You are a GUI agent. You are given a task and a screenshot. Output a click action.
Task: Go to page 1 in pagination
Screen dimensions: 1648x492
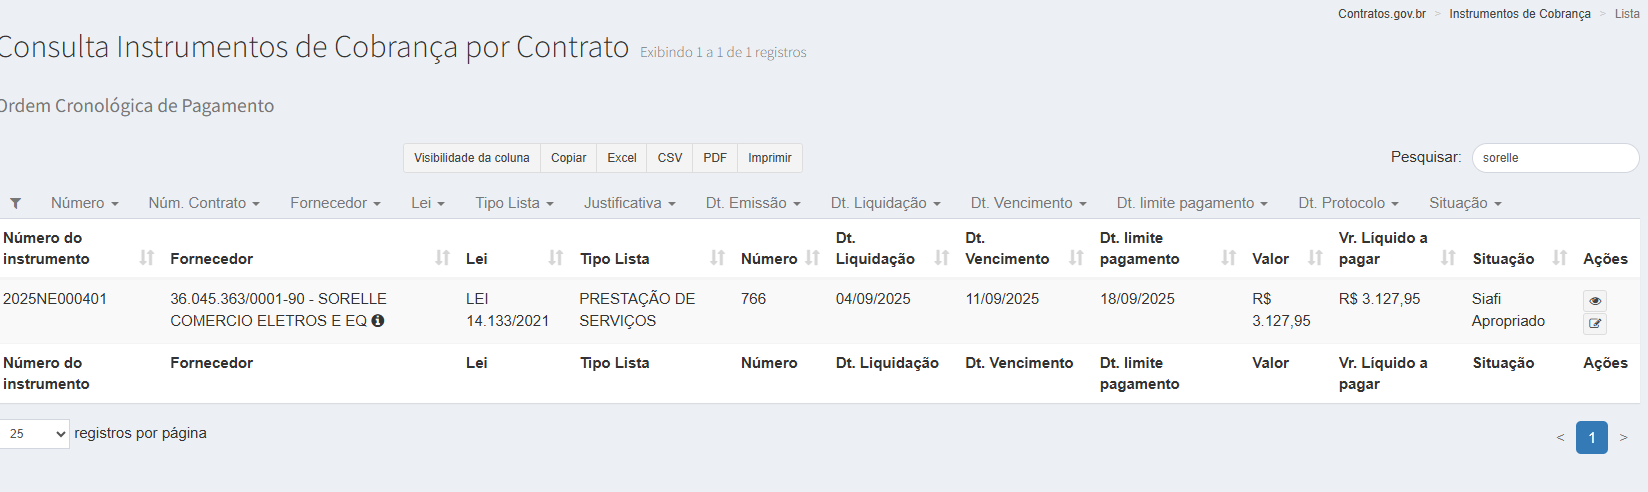click(x=1591, y=438)
